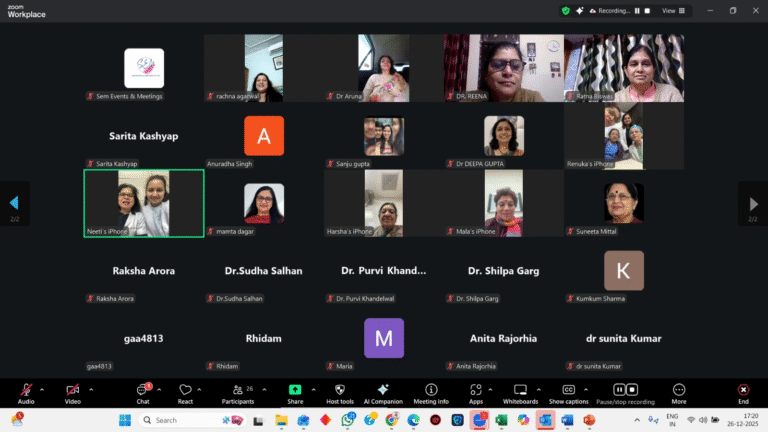Open the React emoji menu
Viewport: 768px width, 432px height.
click(x=185, y=390)
